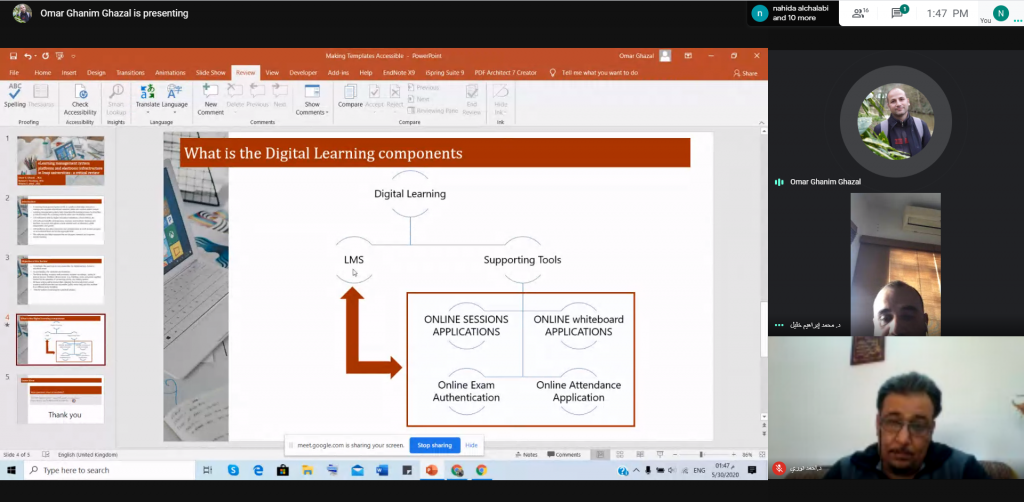Switch to the Slide Show tab
Image resolution: width=1024 pixels, height=502 pixels.
[x=210, y=73]
